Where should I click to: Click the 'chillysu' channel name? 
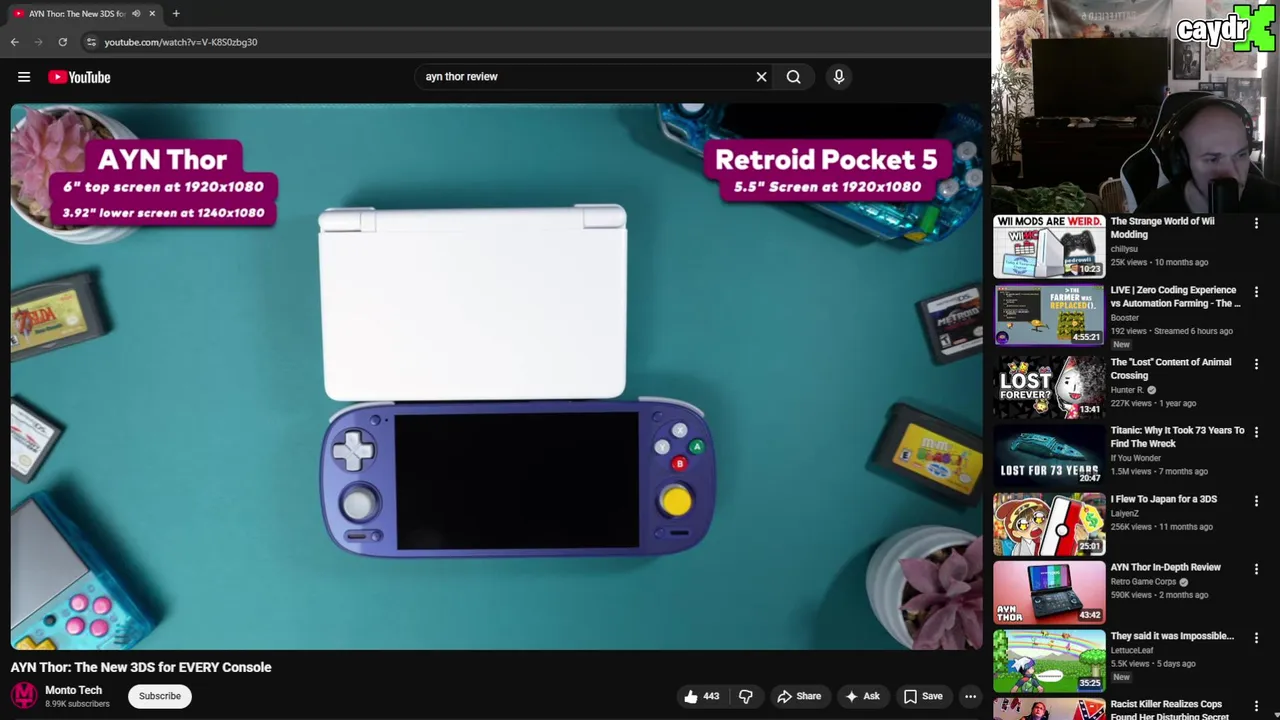click(x=1124, y=249)
